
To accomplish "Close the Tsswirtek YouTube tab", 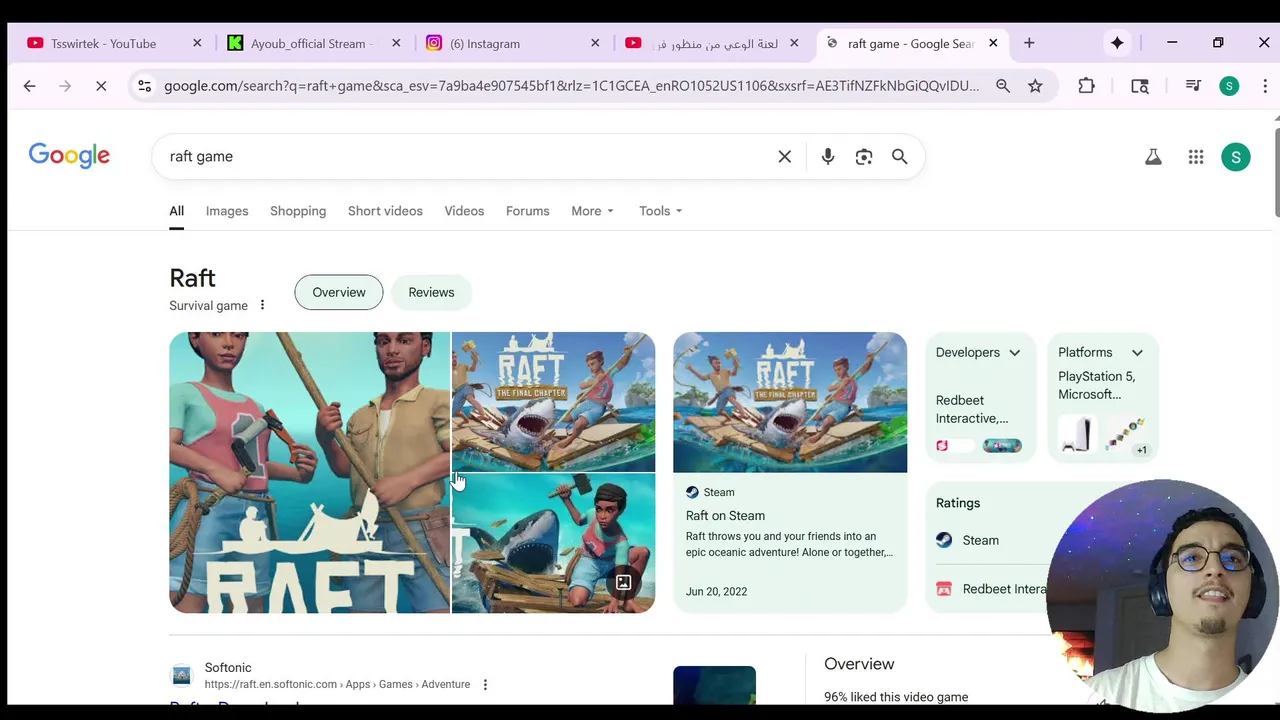I will click(197, 43).
